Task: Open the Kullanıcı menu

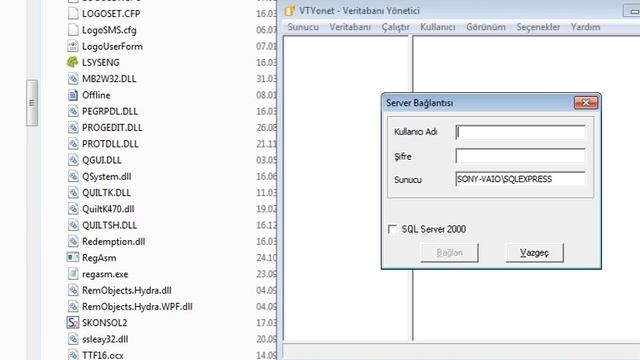Action: 438,27
